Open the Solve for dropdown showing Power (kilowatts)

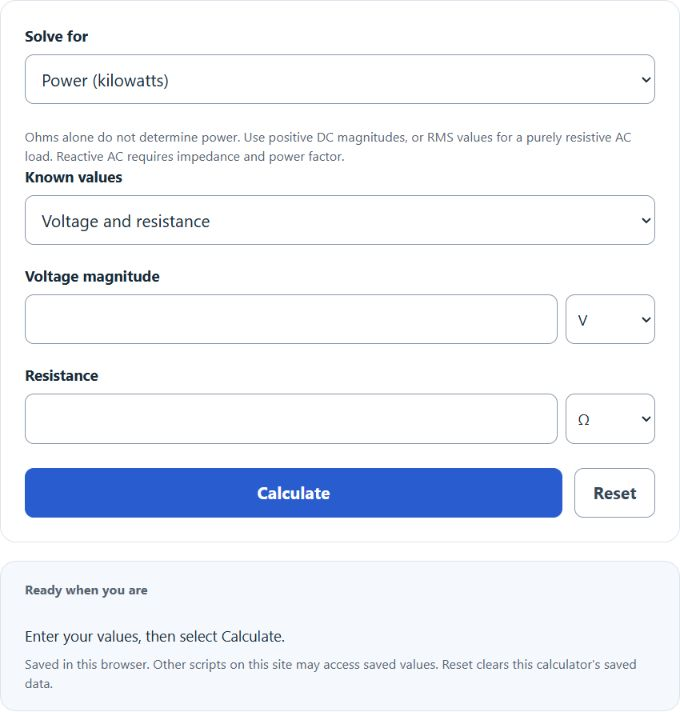340,79
